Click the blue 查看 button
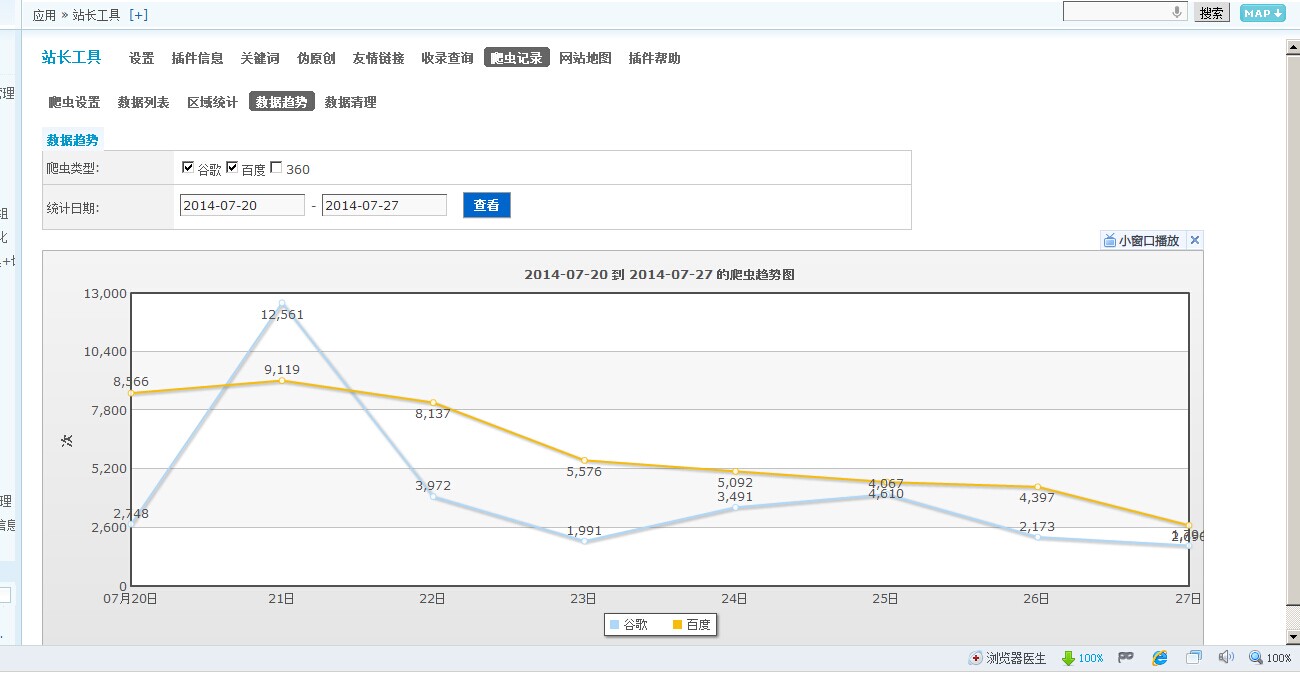Image resolution: width=1300 pixels, height=673 pixels. point(487,205)
